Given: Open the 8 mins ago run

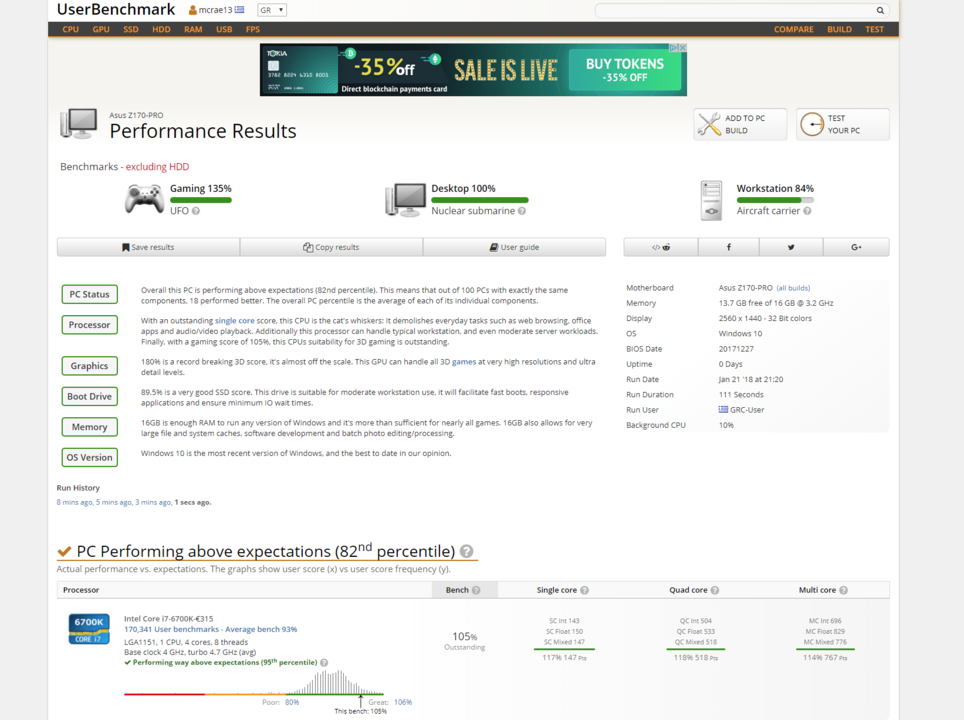Looking at the screenshot, I should click(x=75, y=502).
